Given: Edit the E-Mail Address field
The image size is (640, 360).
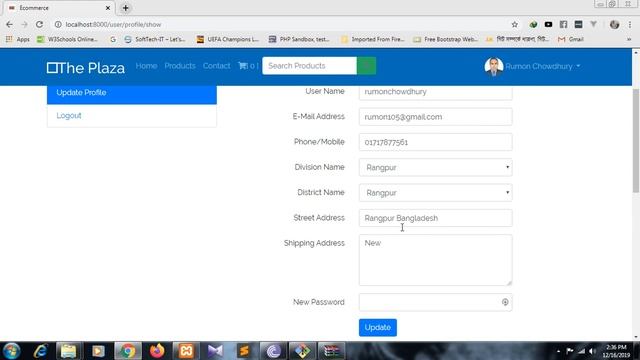Looking at the screenshot, I should 436,117.
